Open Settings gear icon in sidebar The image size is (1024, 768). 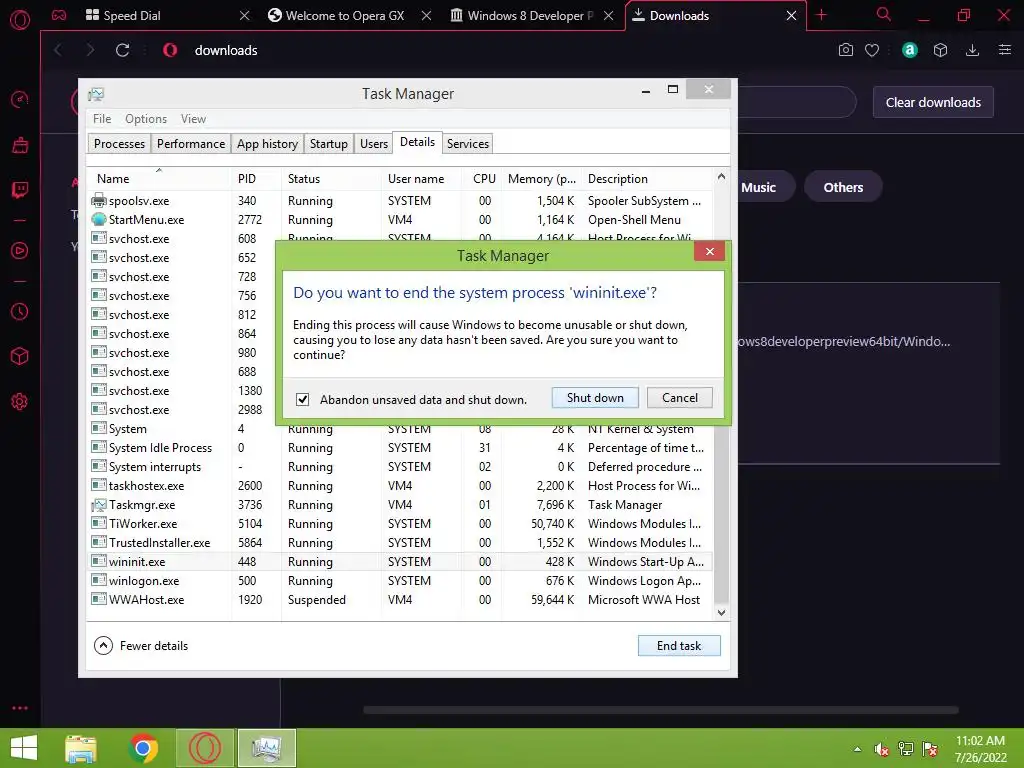(20, 402)
